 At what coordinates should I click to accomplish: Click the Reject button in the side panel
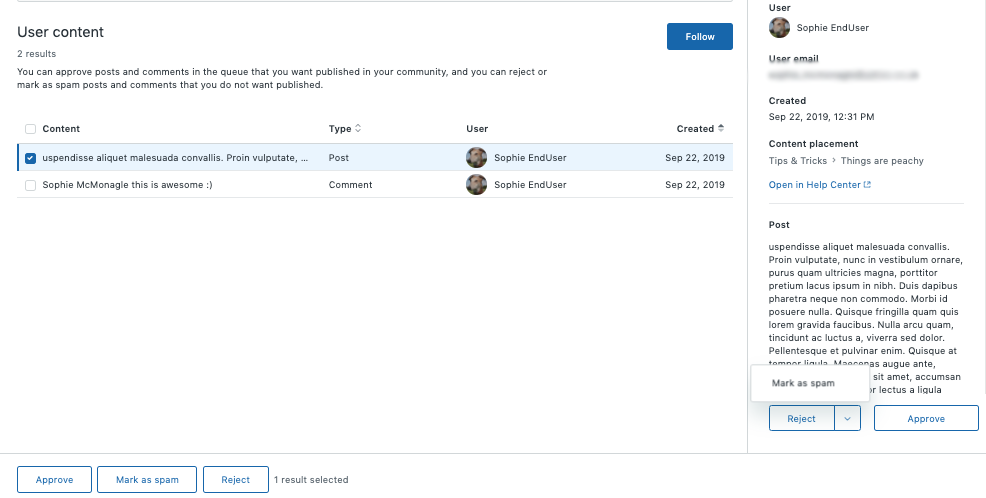coord(801,419)
